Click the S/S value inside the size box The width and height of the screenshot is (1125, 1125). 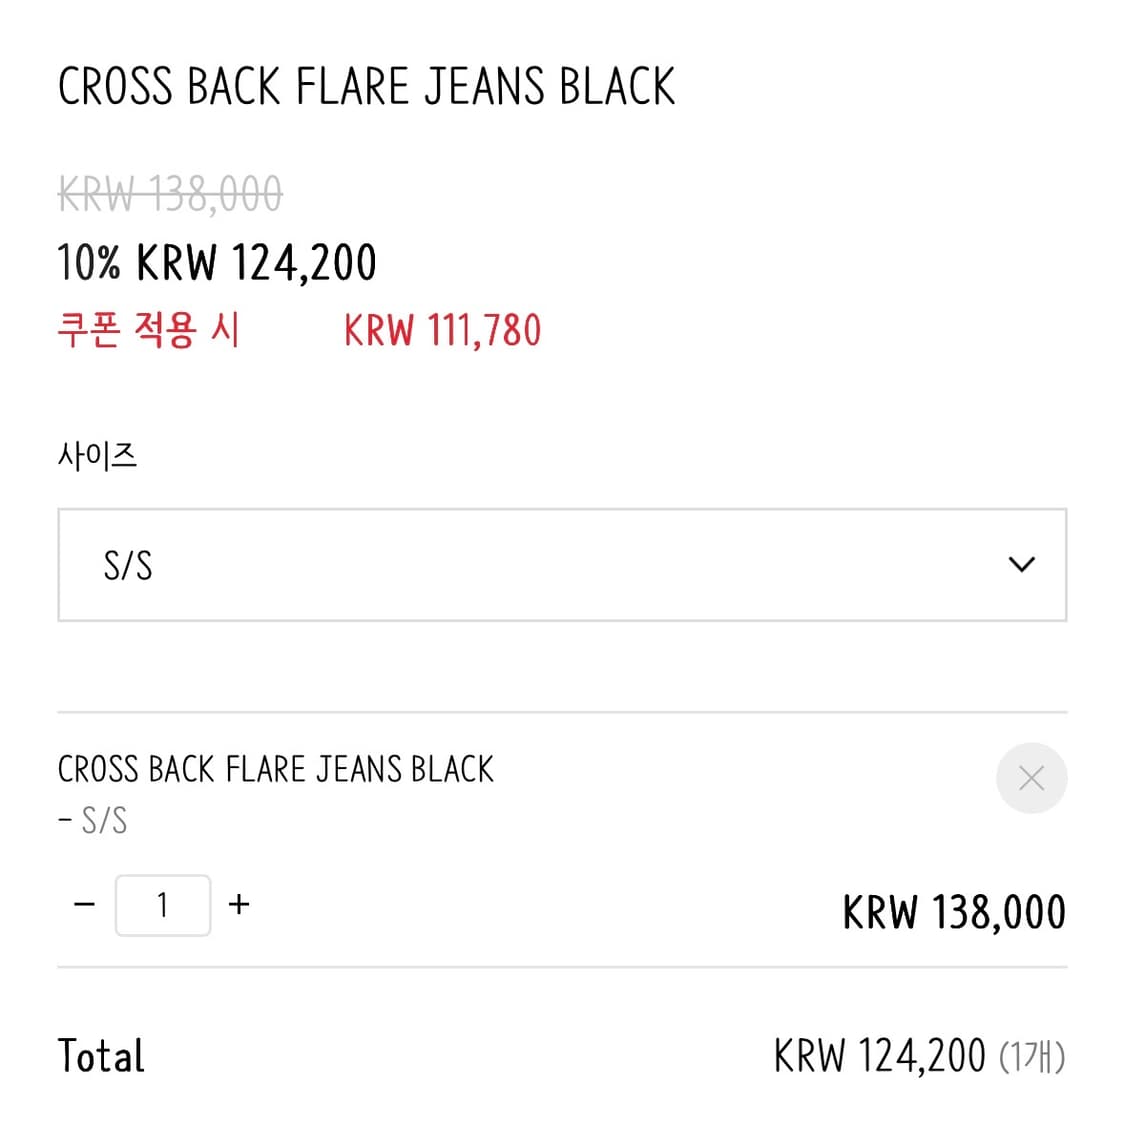pyautogui.click(x=128, y=566)
